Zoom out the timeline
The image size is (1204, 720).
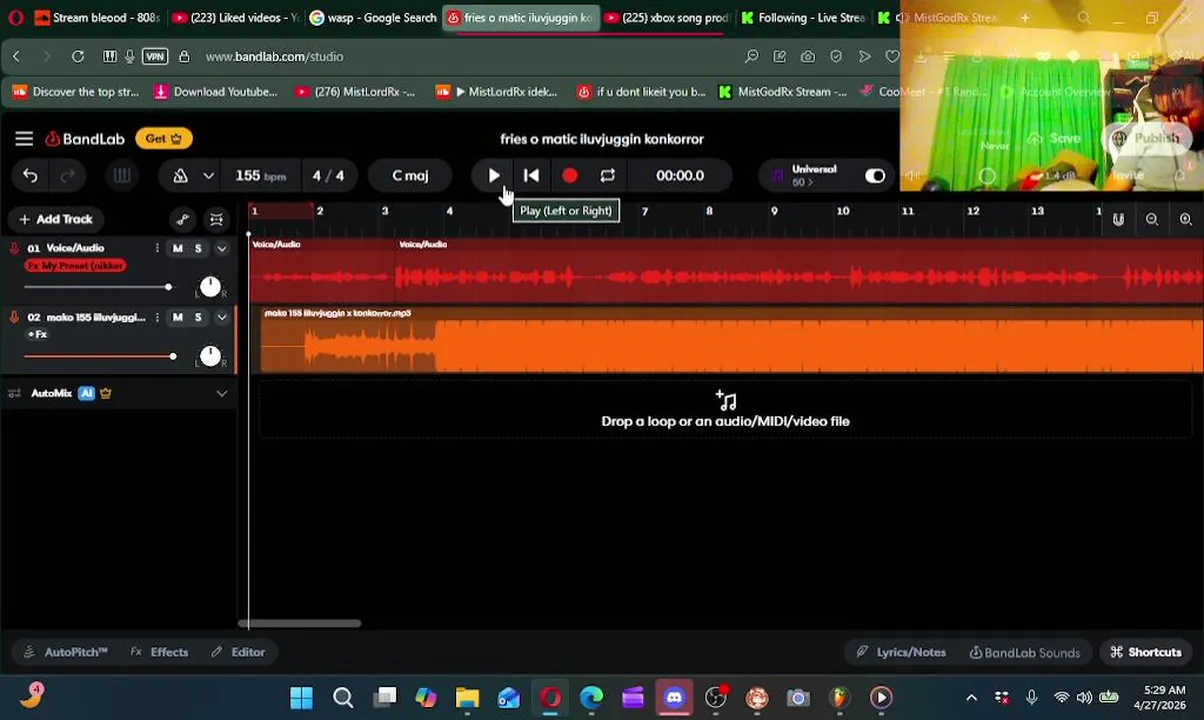(x=1152, y=220)
